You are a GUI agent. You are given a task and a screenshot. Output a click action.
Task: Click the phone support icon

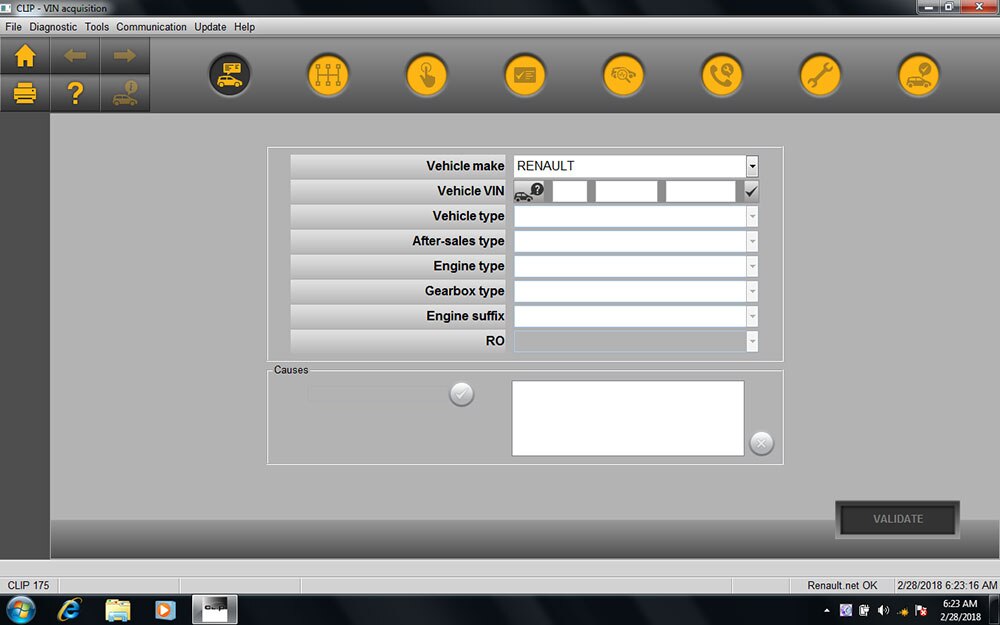[x=722, y=75]
